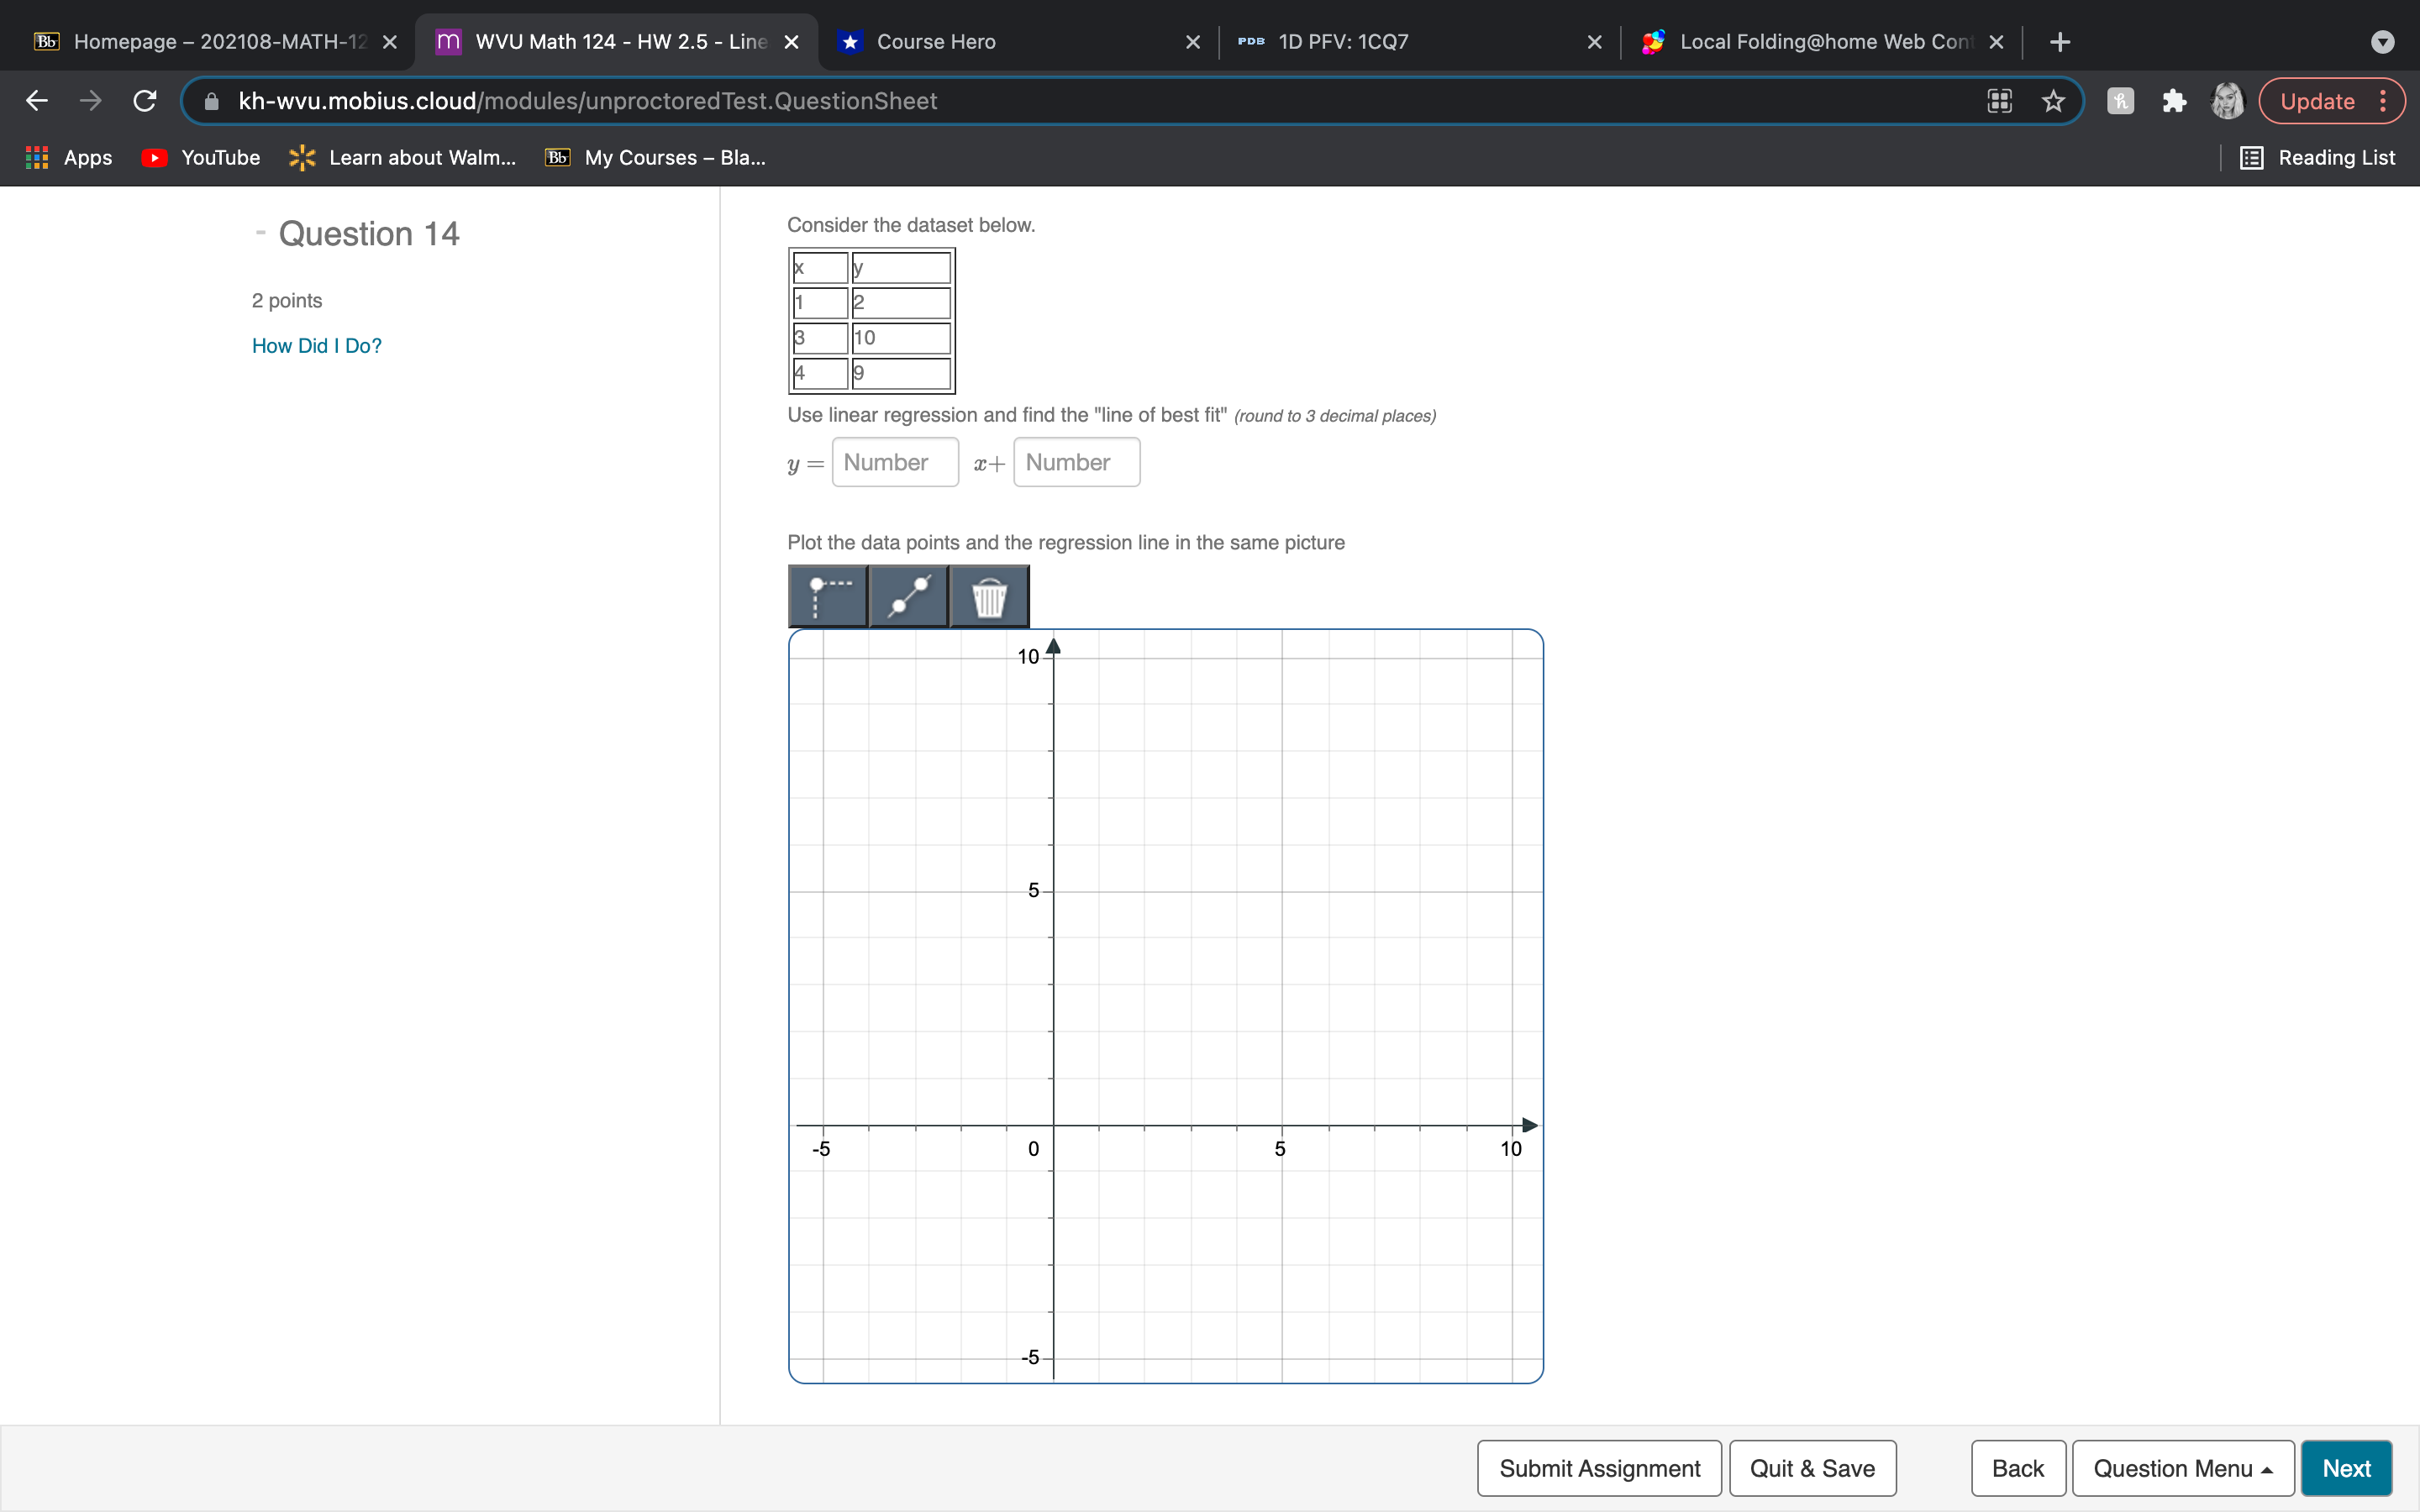Open the Chrome options menu beside Update

pos(2383,100)
